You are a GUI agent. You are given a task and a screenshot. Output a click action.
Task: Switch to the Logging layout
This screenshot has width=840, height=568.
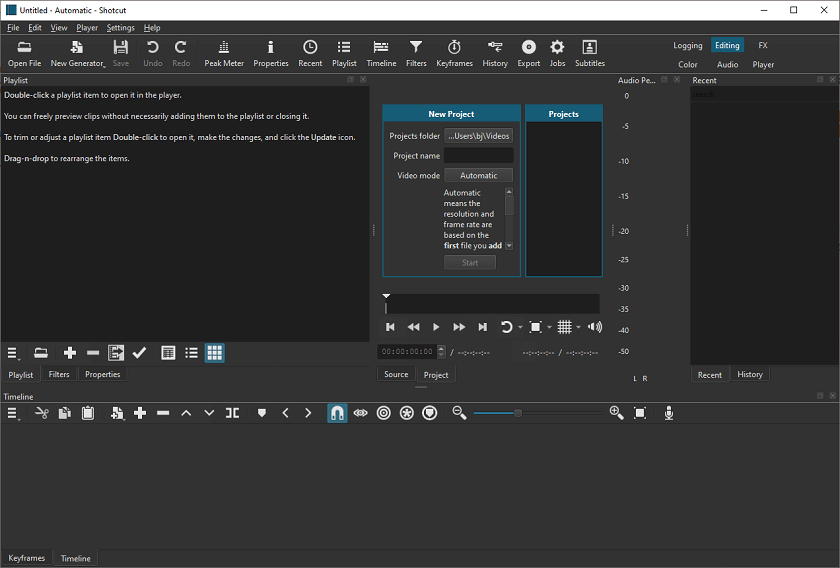point(688,46)
